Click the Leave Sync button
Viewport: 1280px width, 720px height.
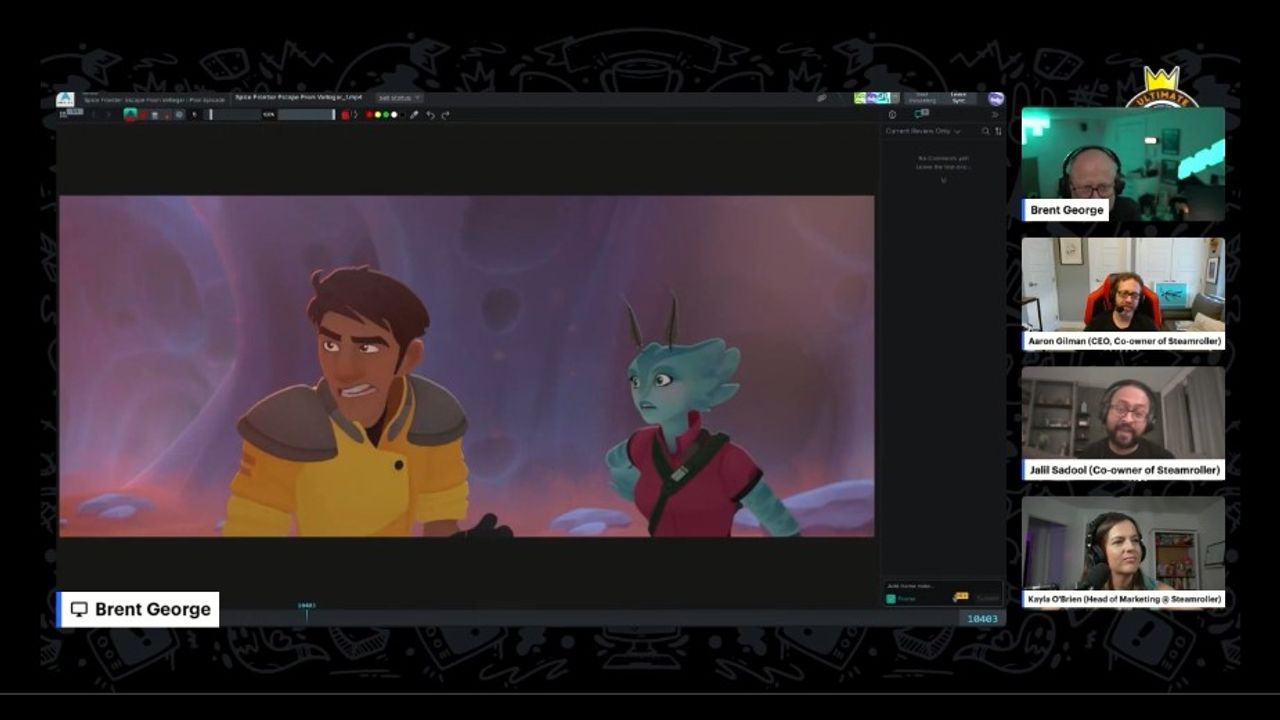(x=958, y=98)
